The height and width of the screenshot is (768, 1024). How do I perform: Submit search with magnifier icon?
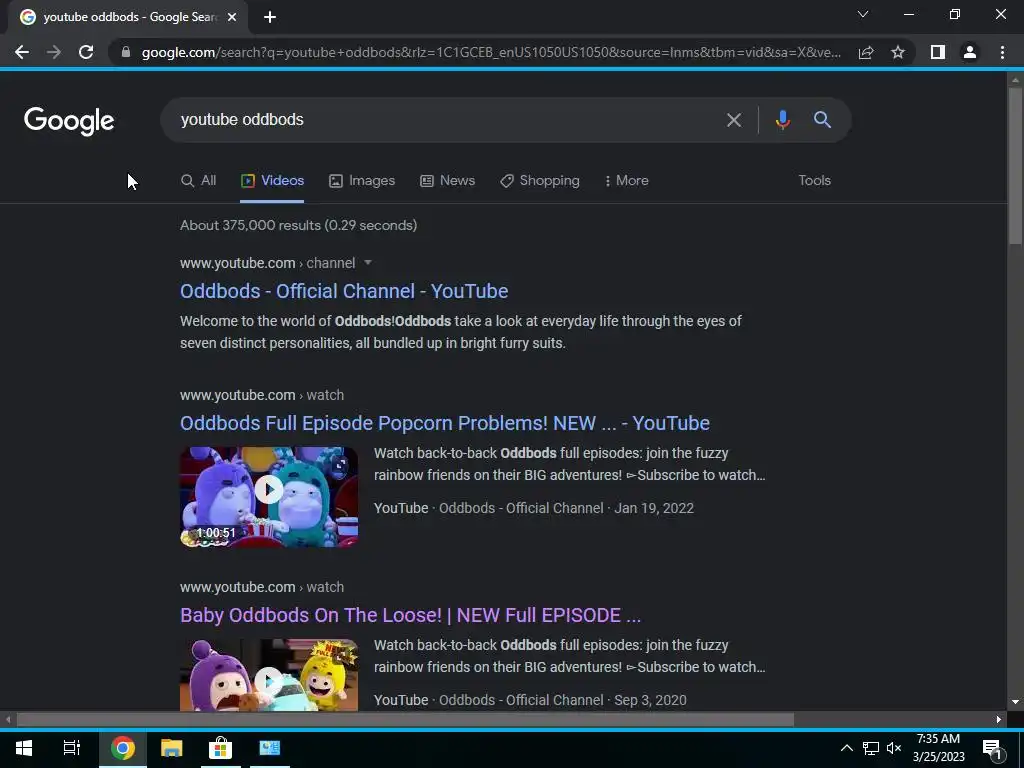point(822,120)
